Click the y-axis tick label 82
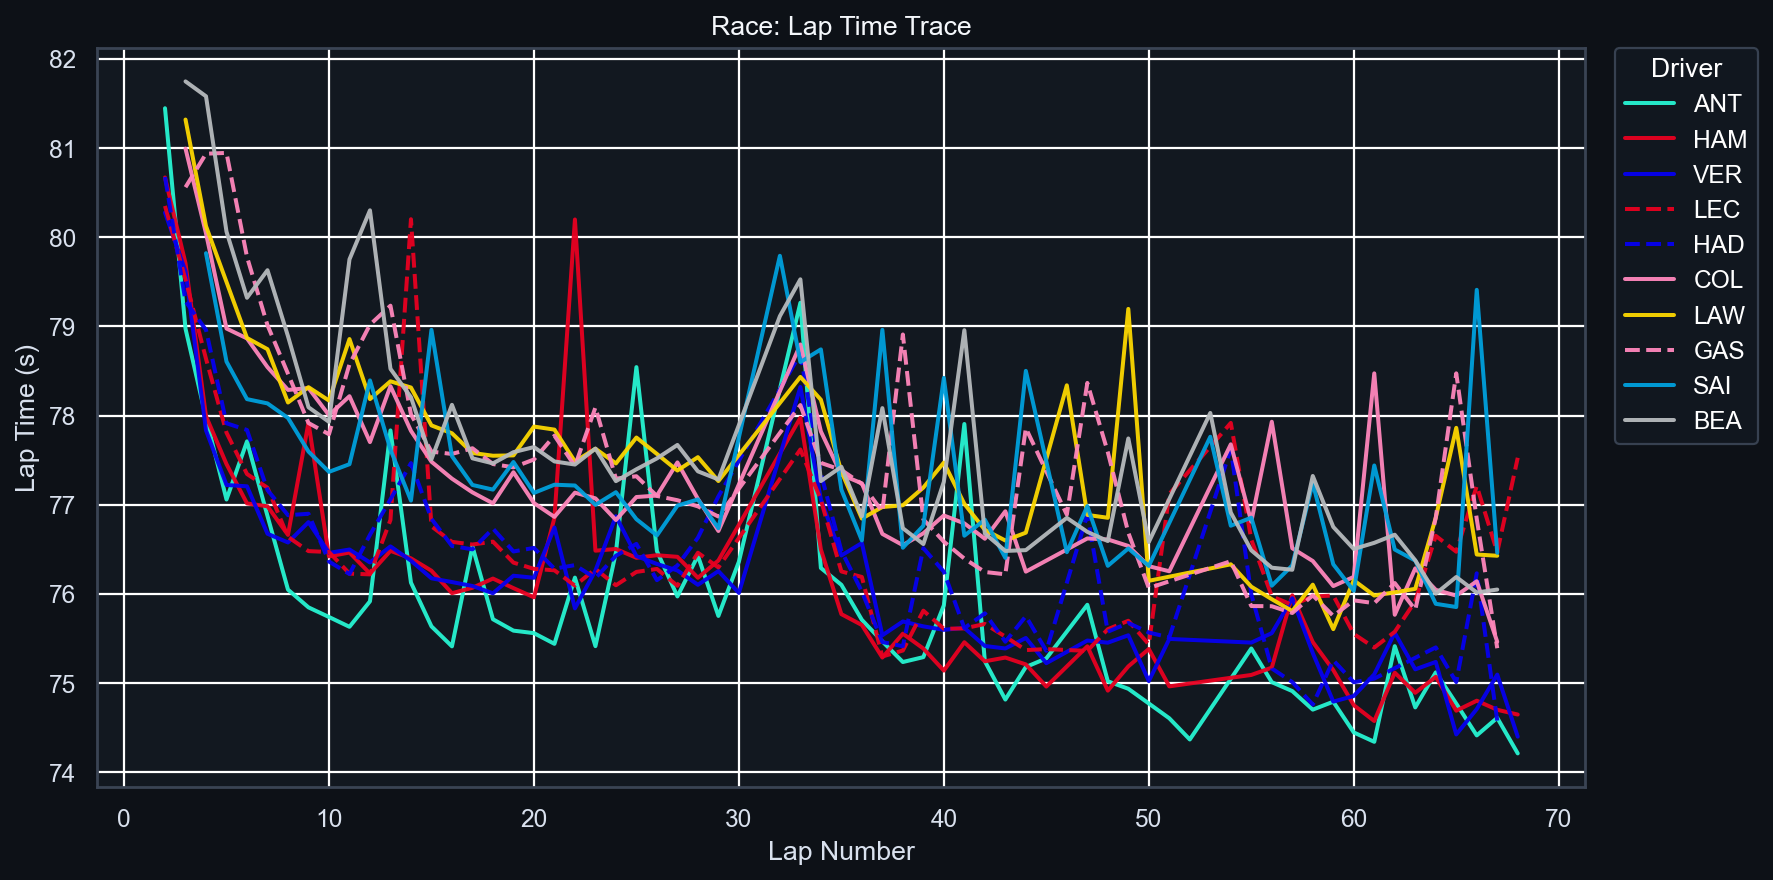 point(62,59)
